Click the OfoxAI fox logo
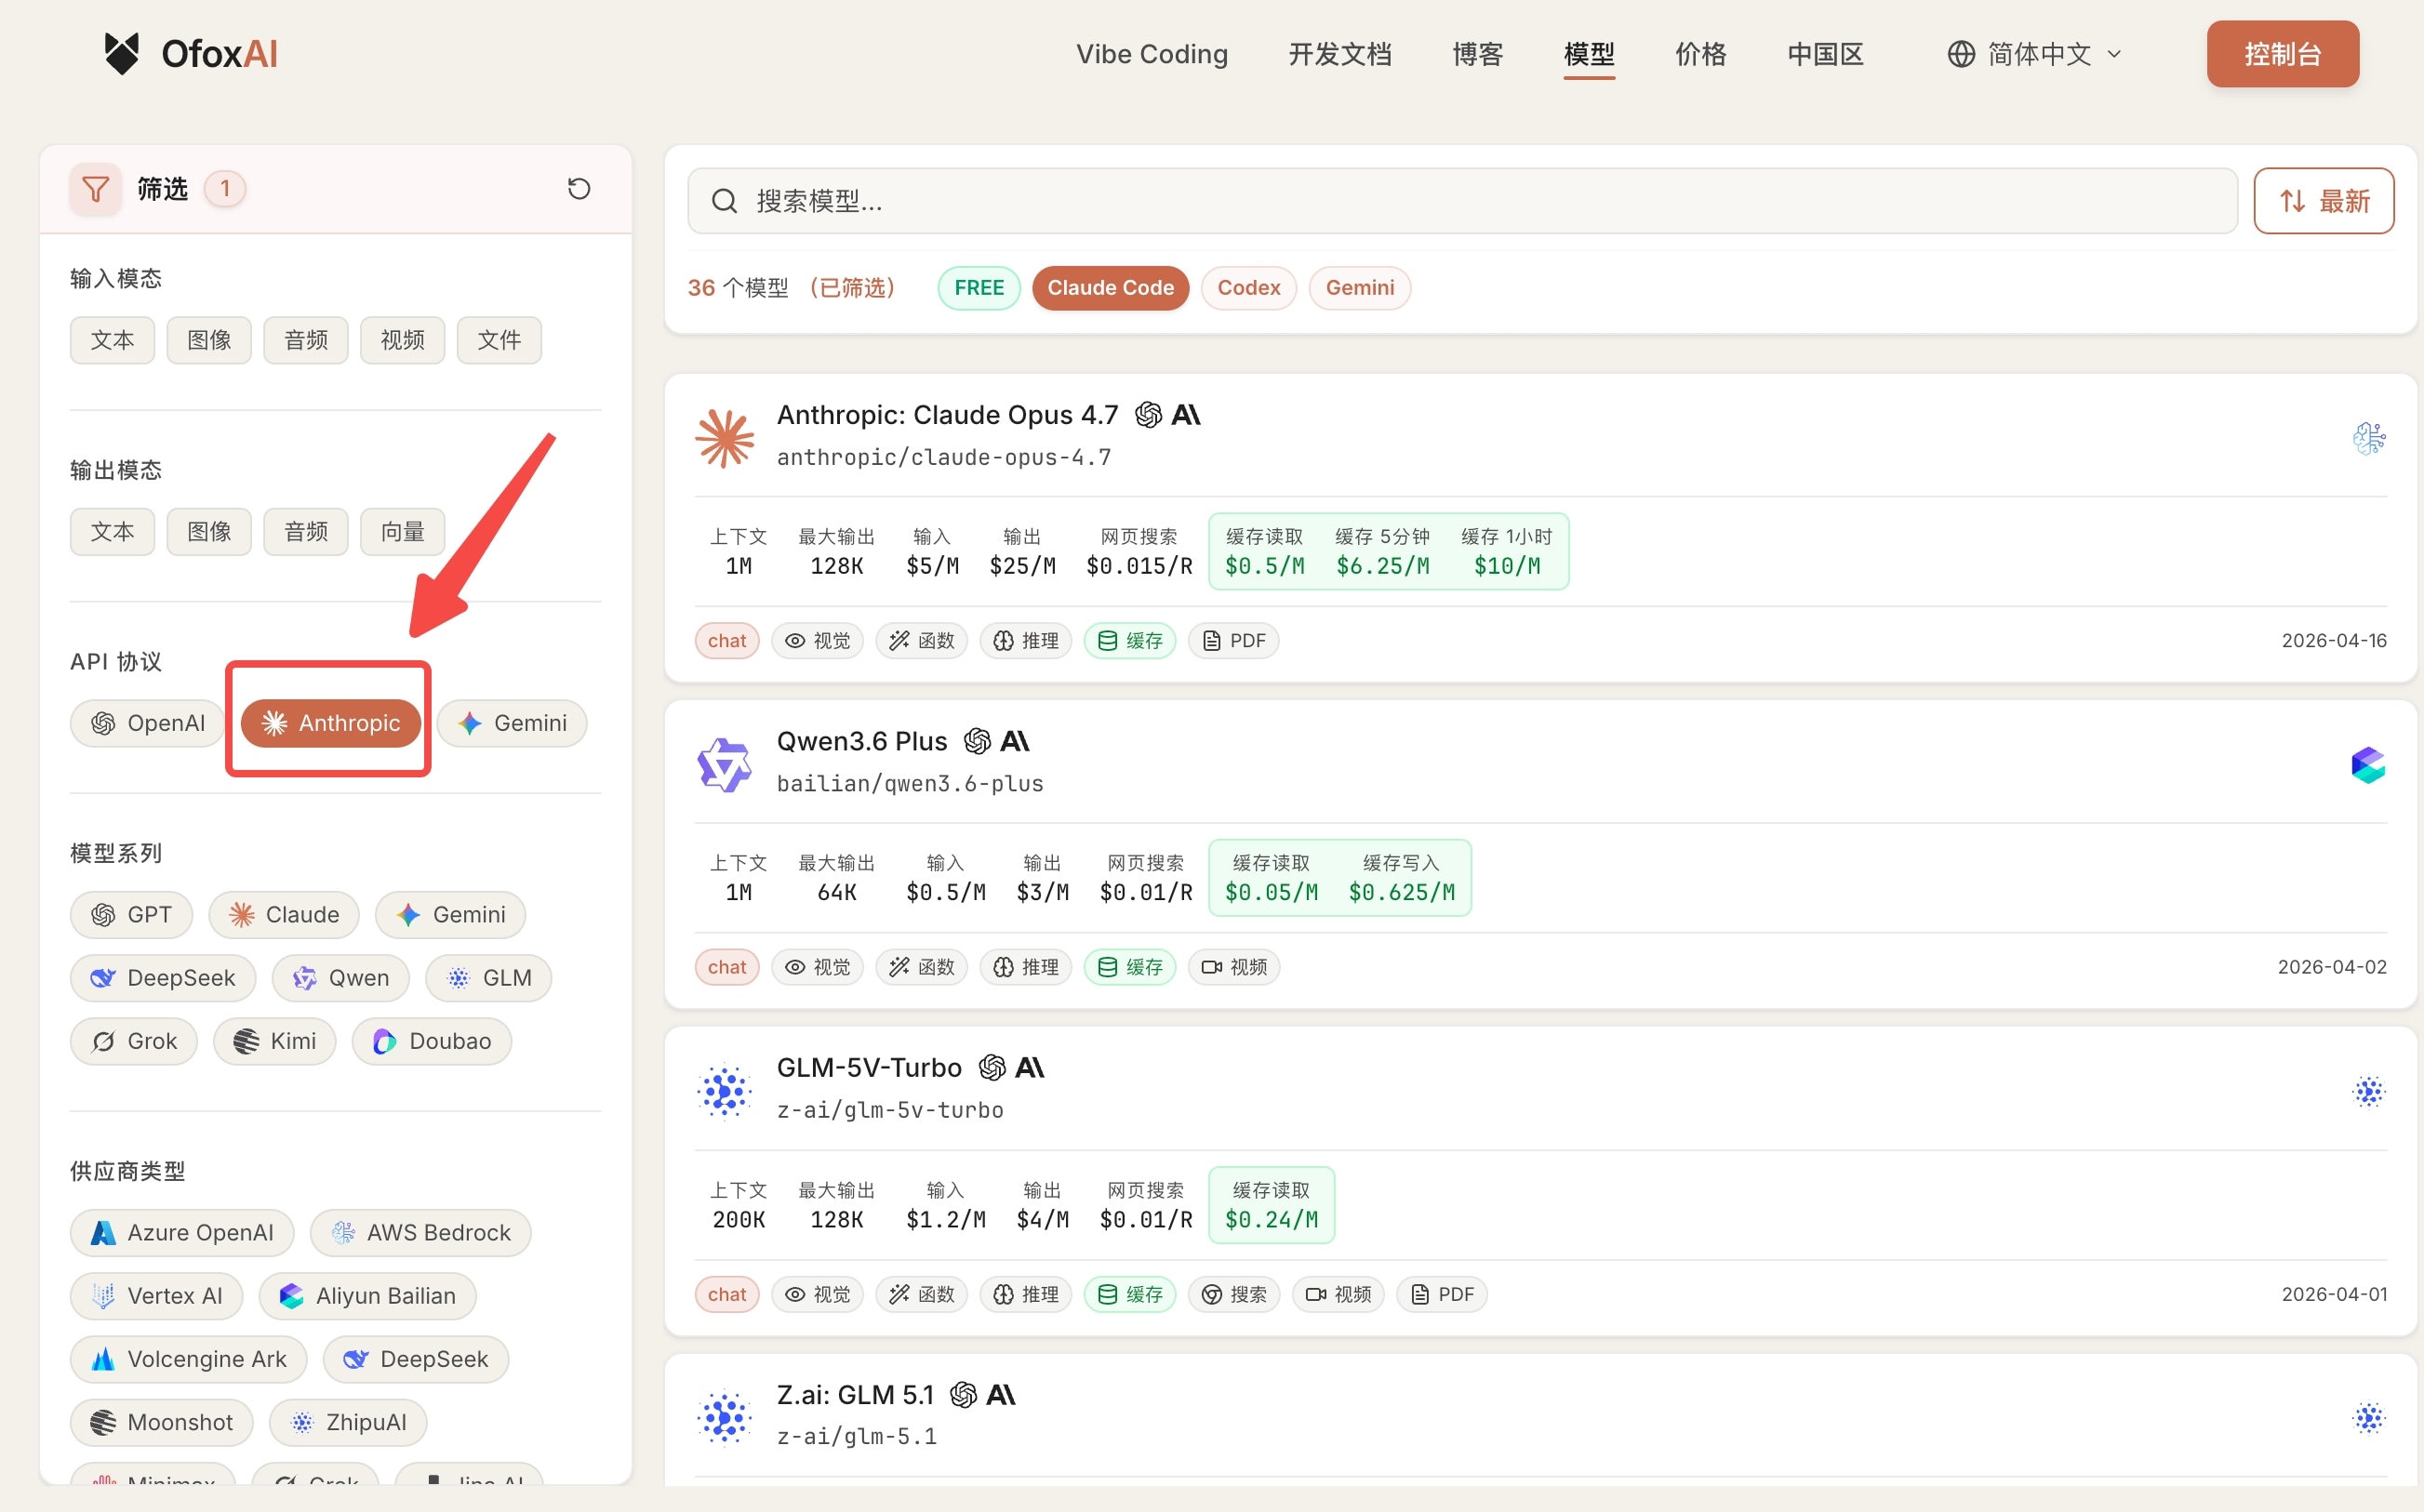 click(121, 53)
